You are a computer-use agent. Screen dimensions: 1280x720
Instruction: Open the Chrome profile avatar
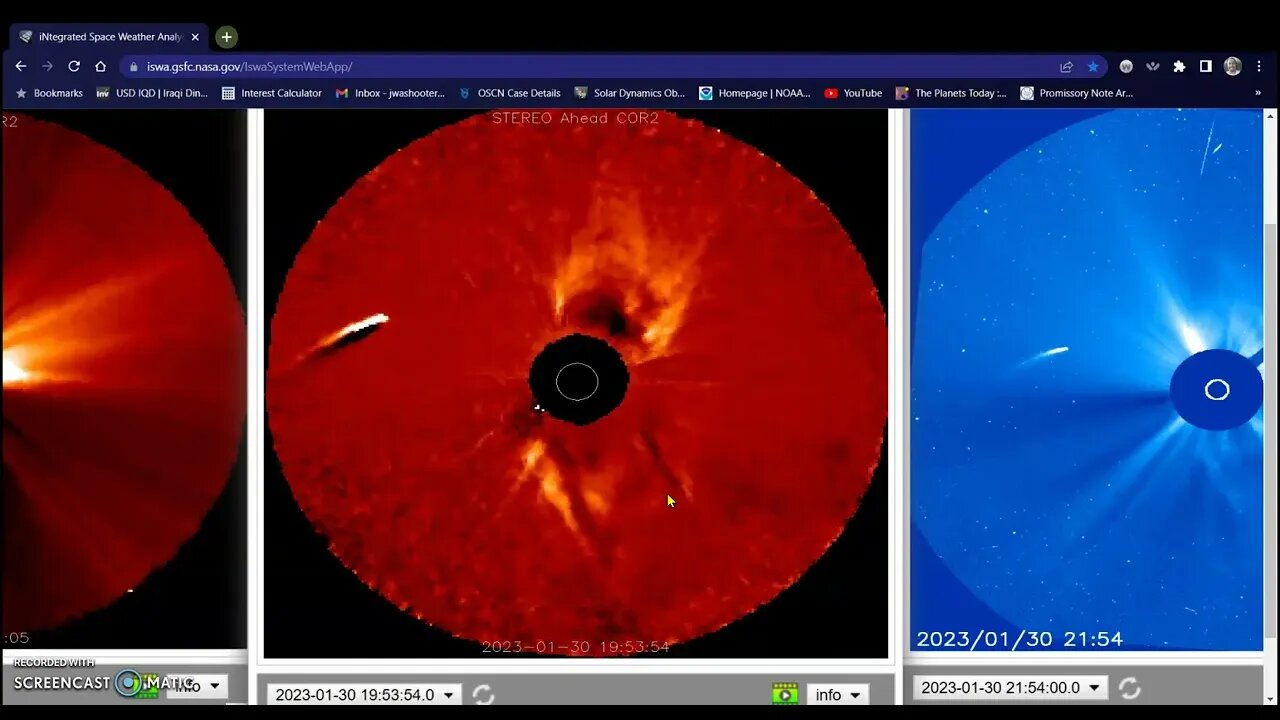1233,67
